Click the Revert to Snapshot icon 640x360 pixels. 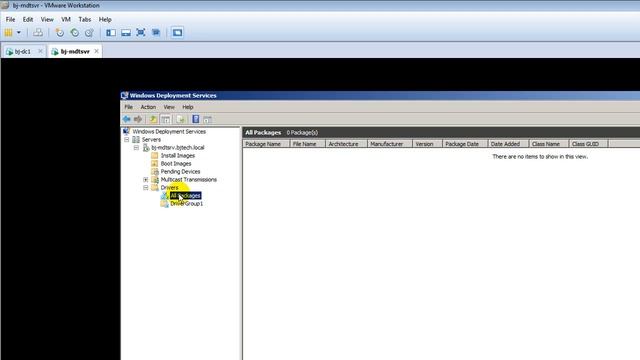pyautogui.click(x=75, y=33)
